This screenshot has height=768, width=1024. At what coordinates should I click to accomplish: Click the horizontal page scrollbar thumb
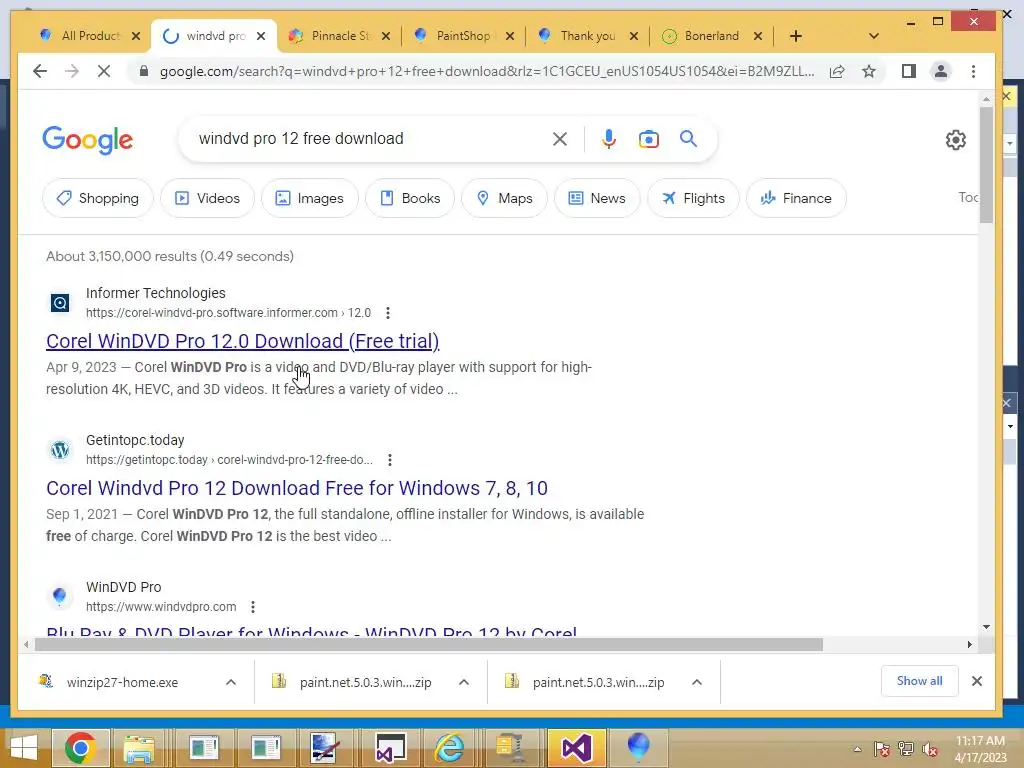click(x=428, y=645)
